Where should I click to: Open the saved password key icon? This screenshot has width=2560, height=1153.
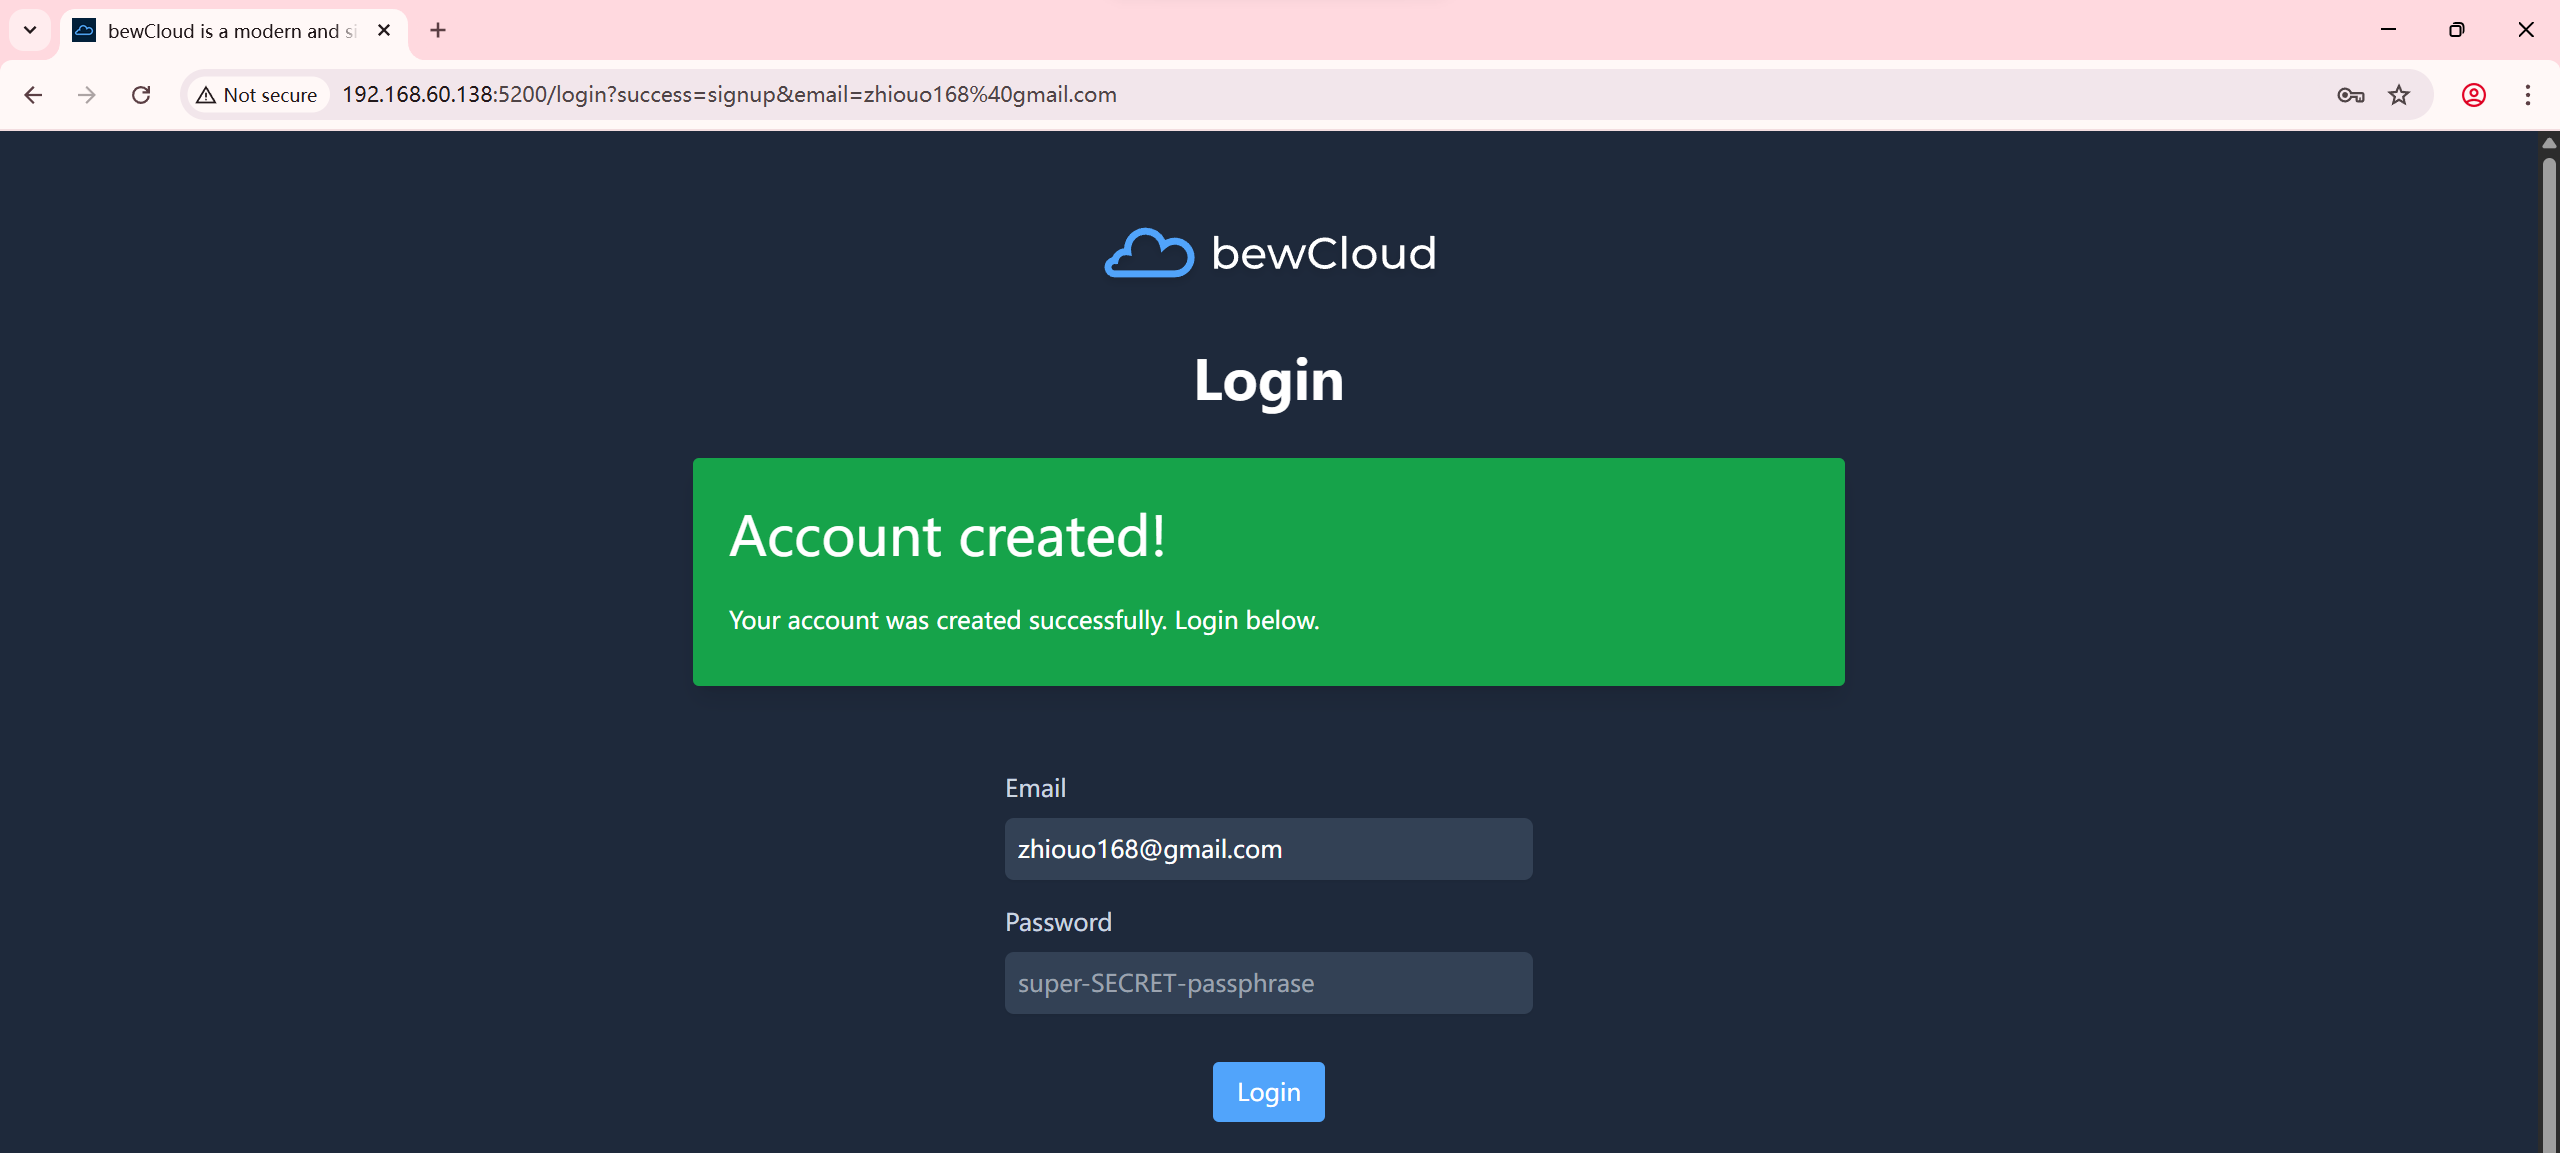pos(2350,95)
